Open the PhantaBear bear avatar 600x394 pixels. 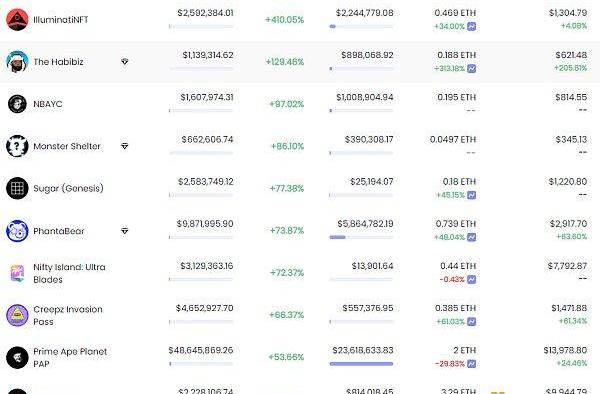[17, 231]
